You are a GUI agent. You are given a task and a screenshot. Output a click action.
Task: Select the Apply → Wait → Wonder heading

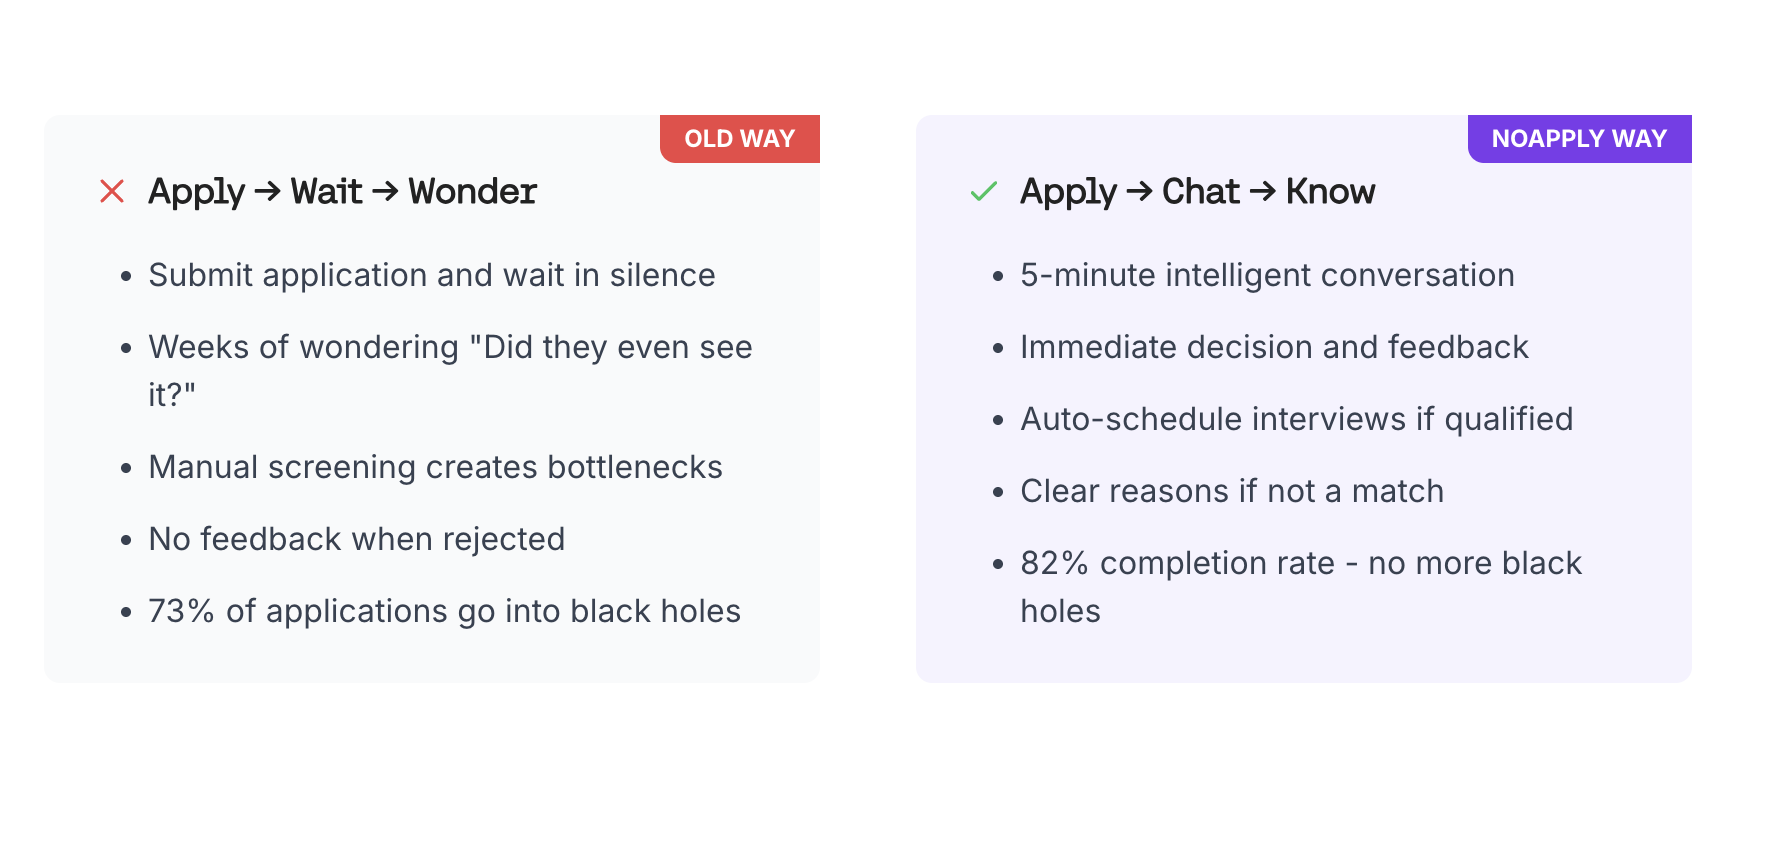(x=342, y=192)
